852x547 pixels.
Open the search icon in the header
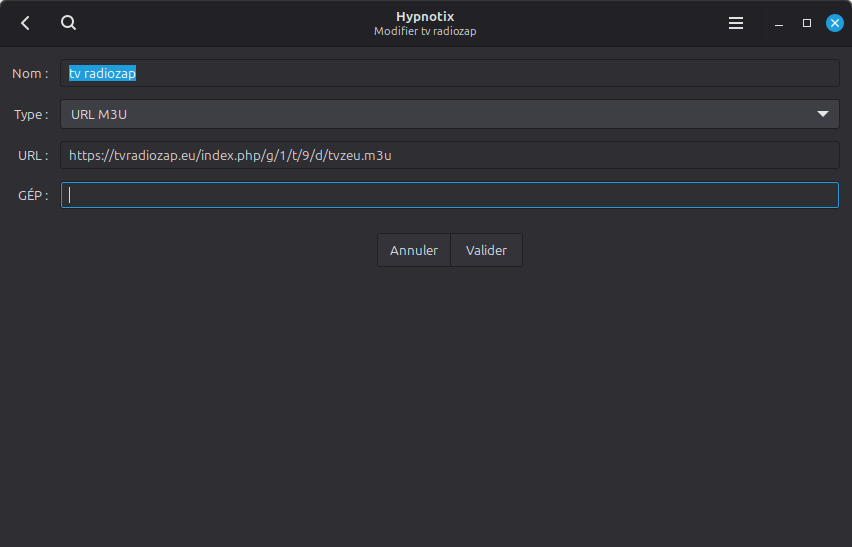coord(68,23)
